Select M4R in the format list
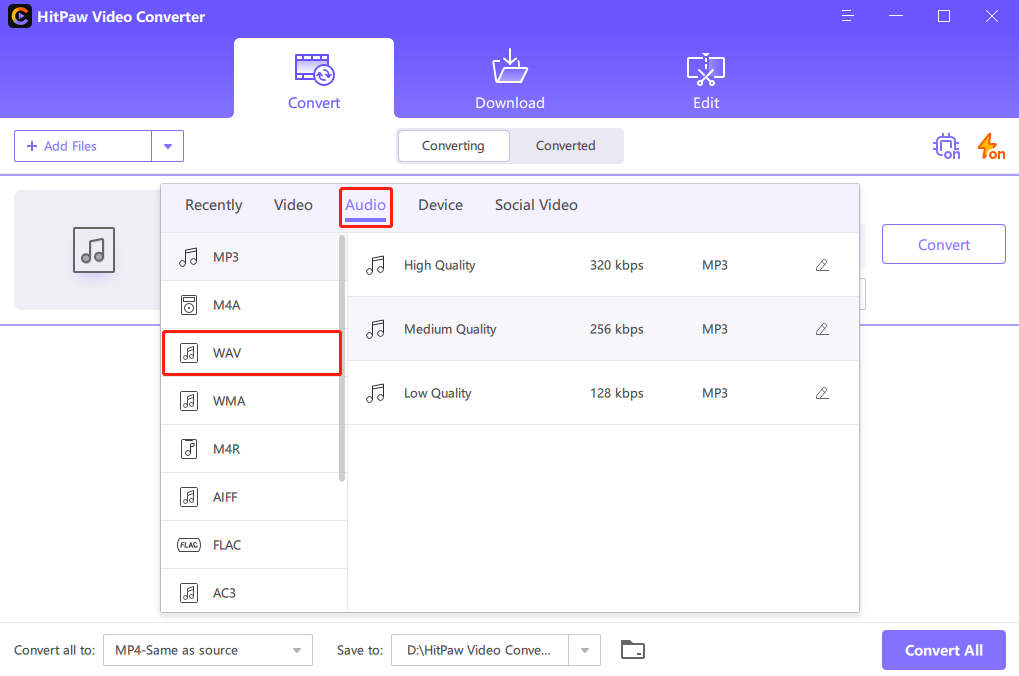Viewport: 1019px width, 676px height. [x=250, y=449]
